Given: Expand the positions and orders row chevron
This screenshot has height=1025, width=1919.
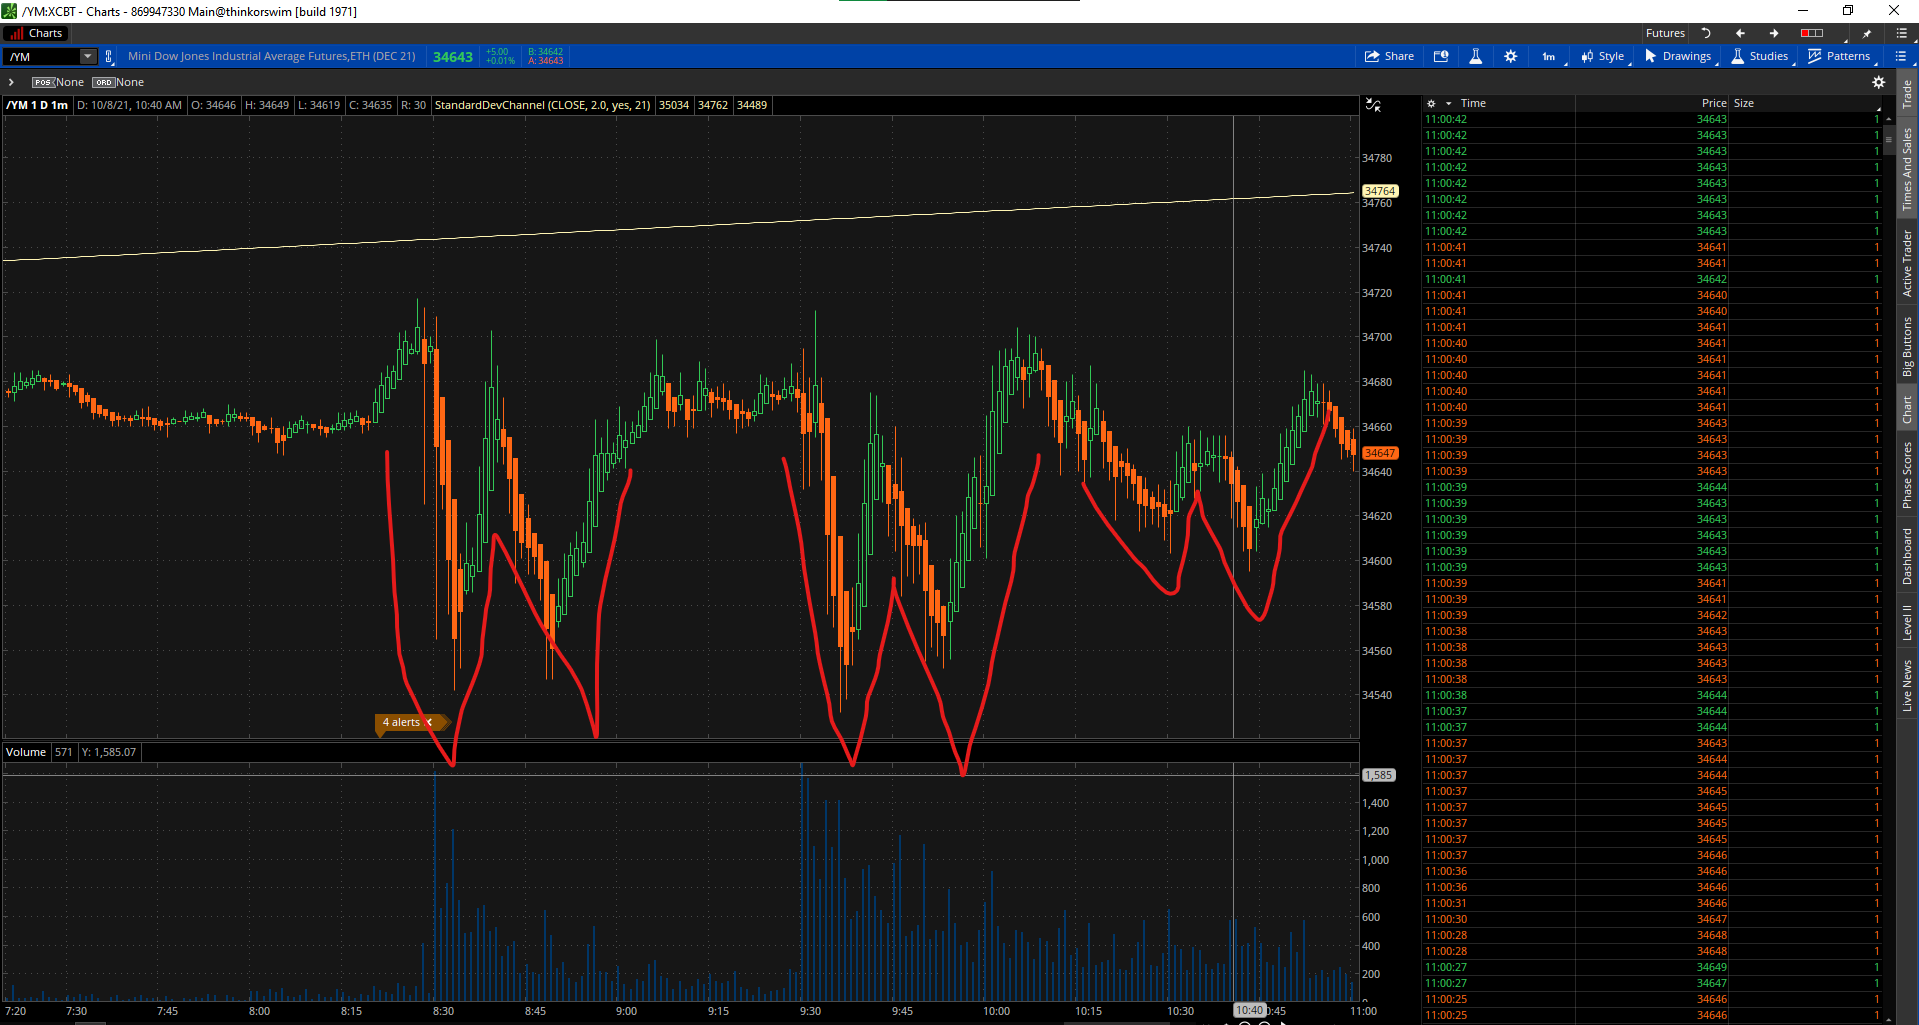Looking at the screenshot, I should (11, 82).
